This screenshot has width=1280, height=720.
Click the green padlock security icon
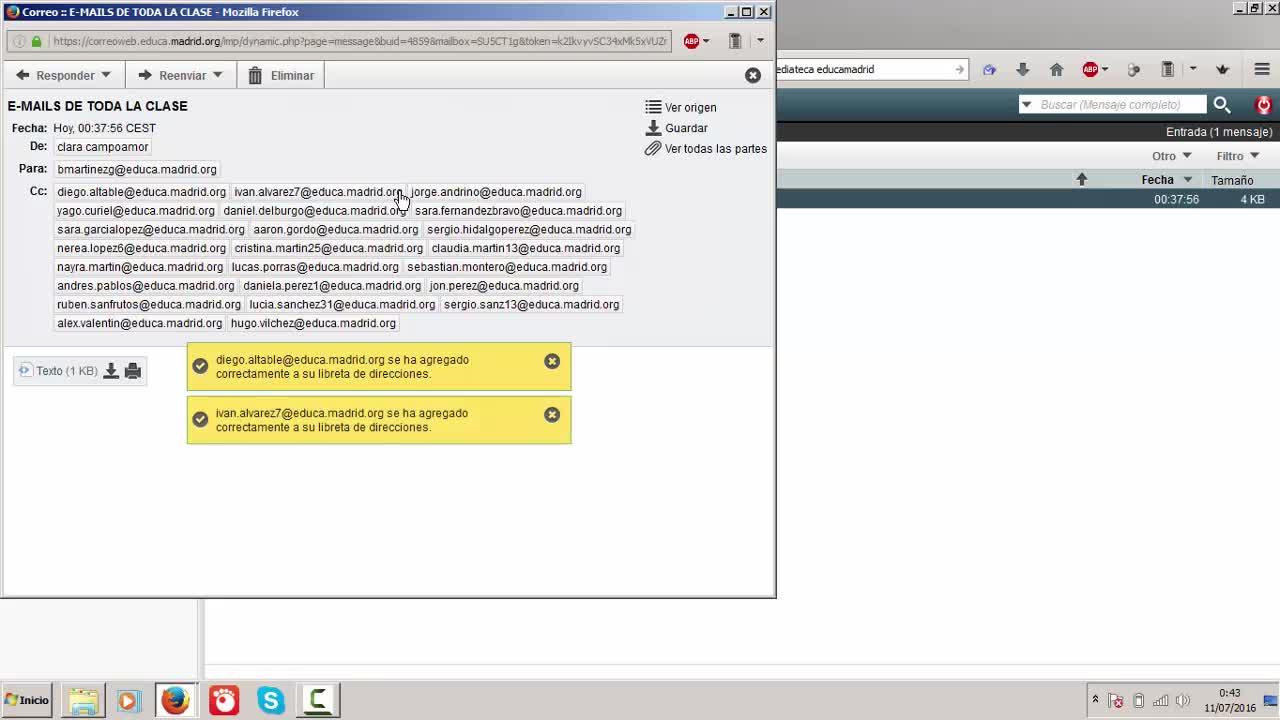(37, 41)
